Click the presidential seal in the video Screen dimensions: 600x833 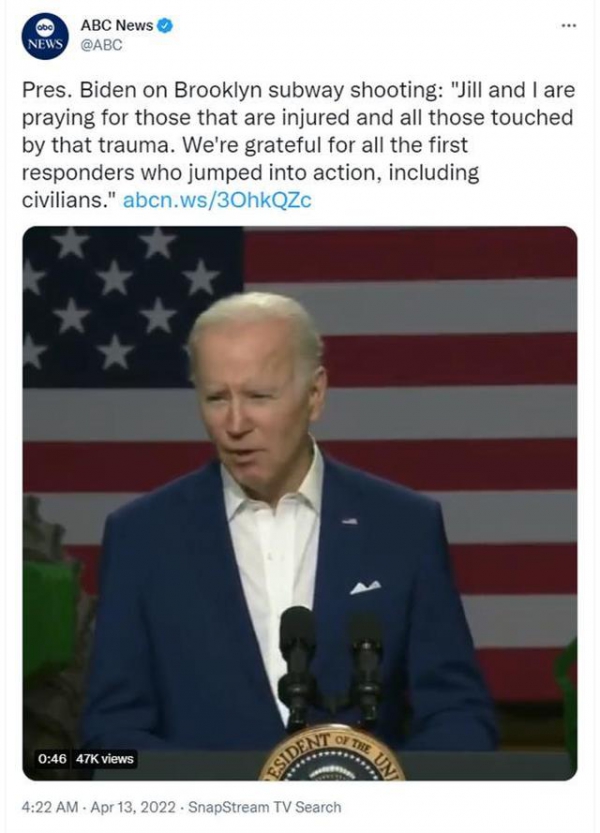[x=332, y=754]
